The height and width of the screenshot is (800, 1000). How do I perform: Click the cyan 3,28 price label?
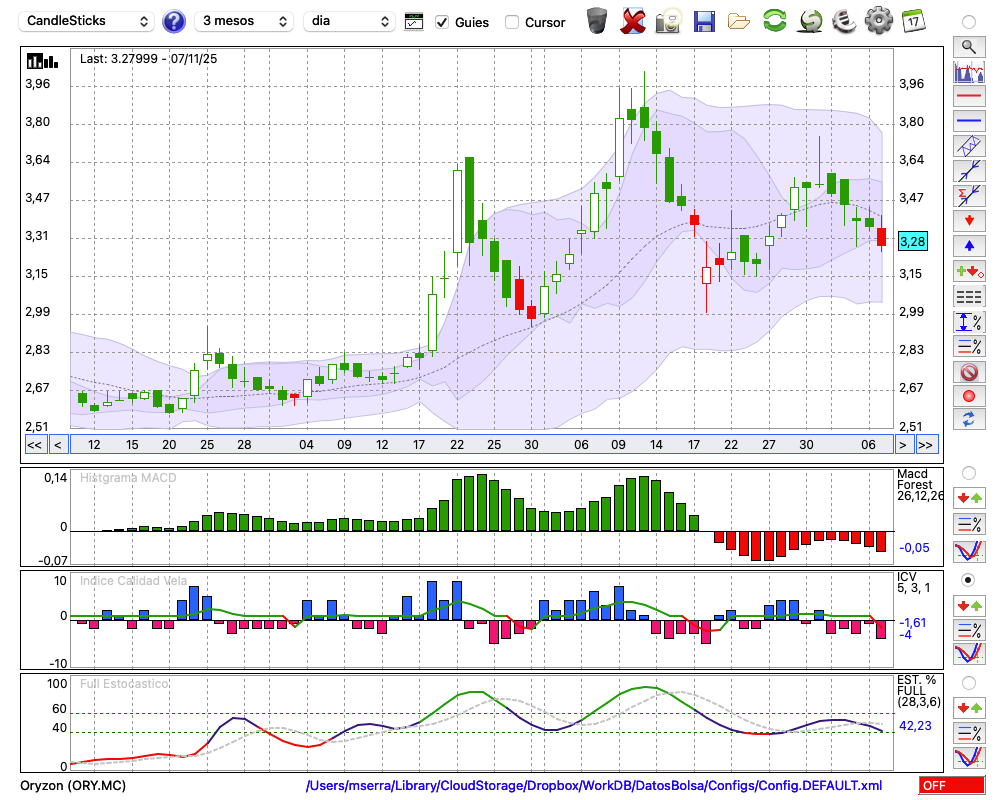point(913,241)
